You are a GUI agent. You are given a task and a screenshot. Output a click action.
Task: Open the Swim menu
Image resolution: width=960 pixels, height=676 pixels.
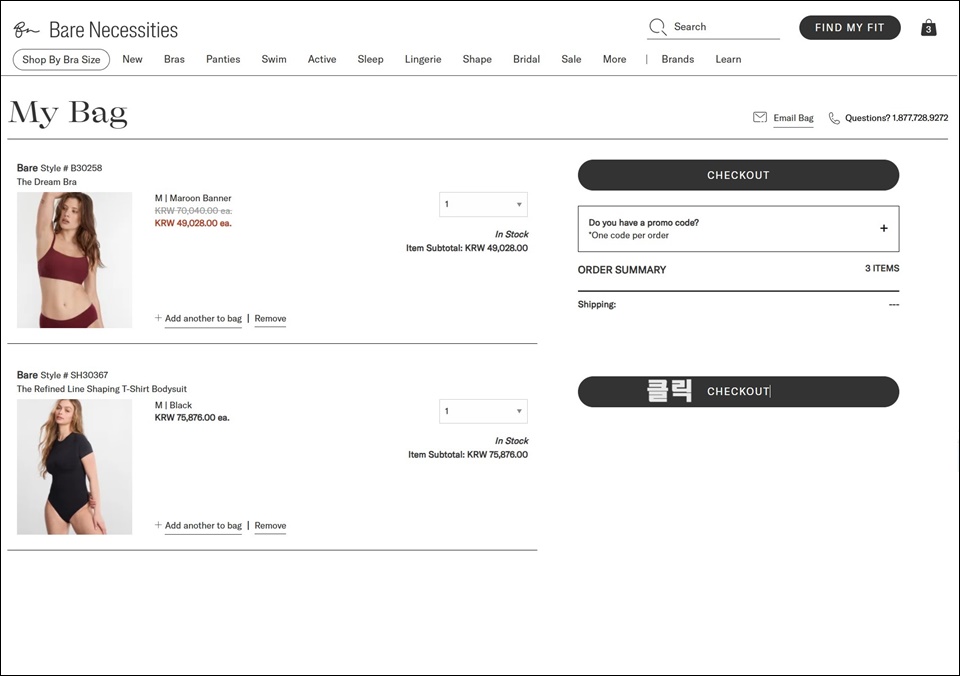[x=274, y=59]
